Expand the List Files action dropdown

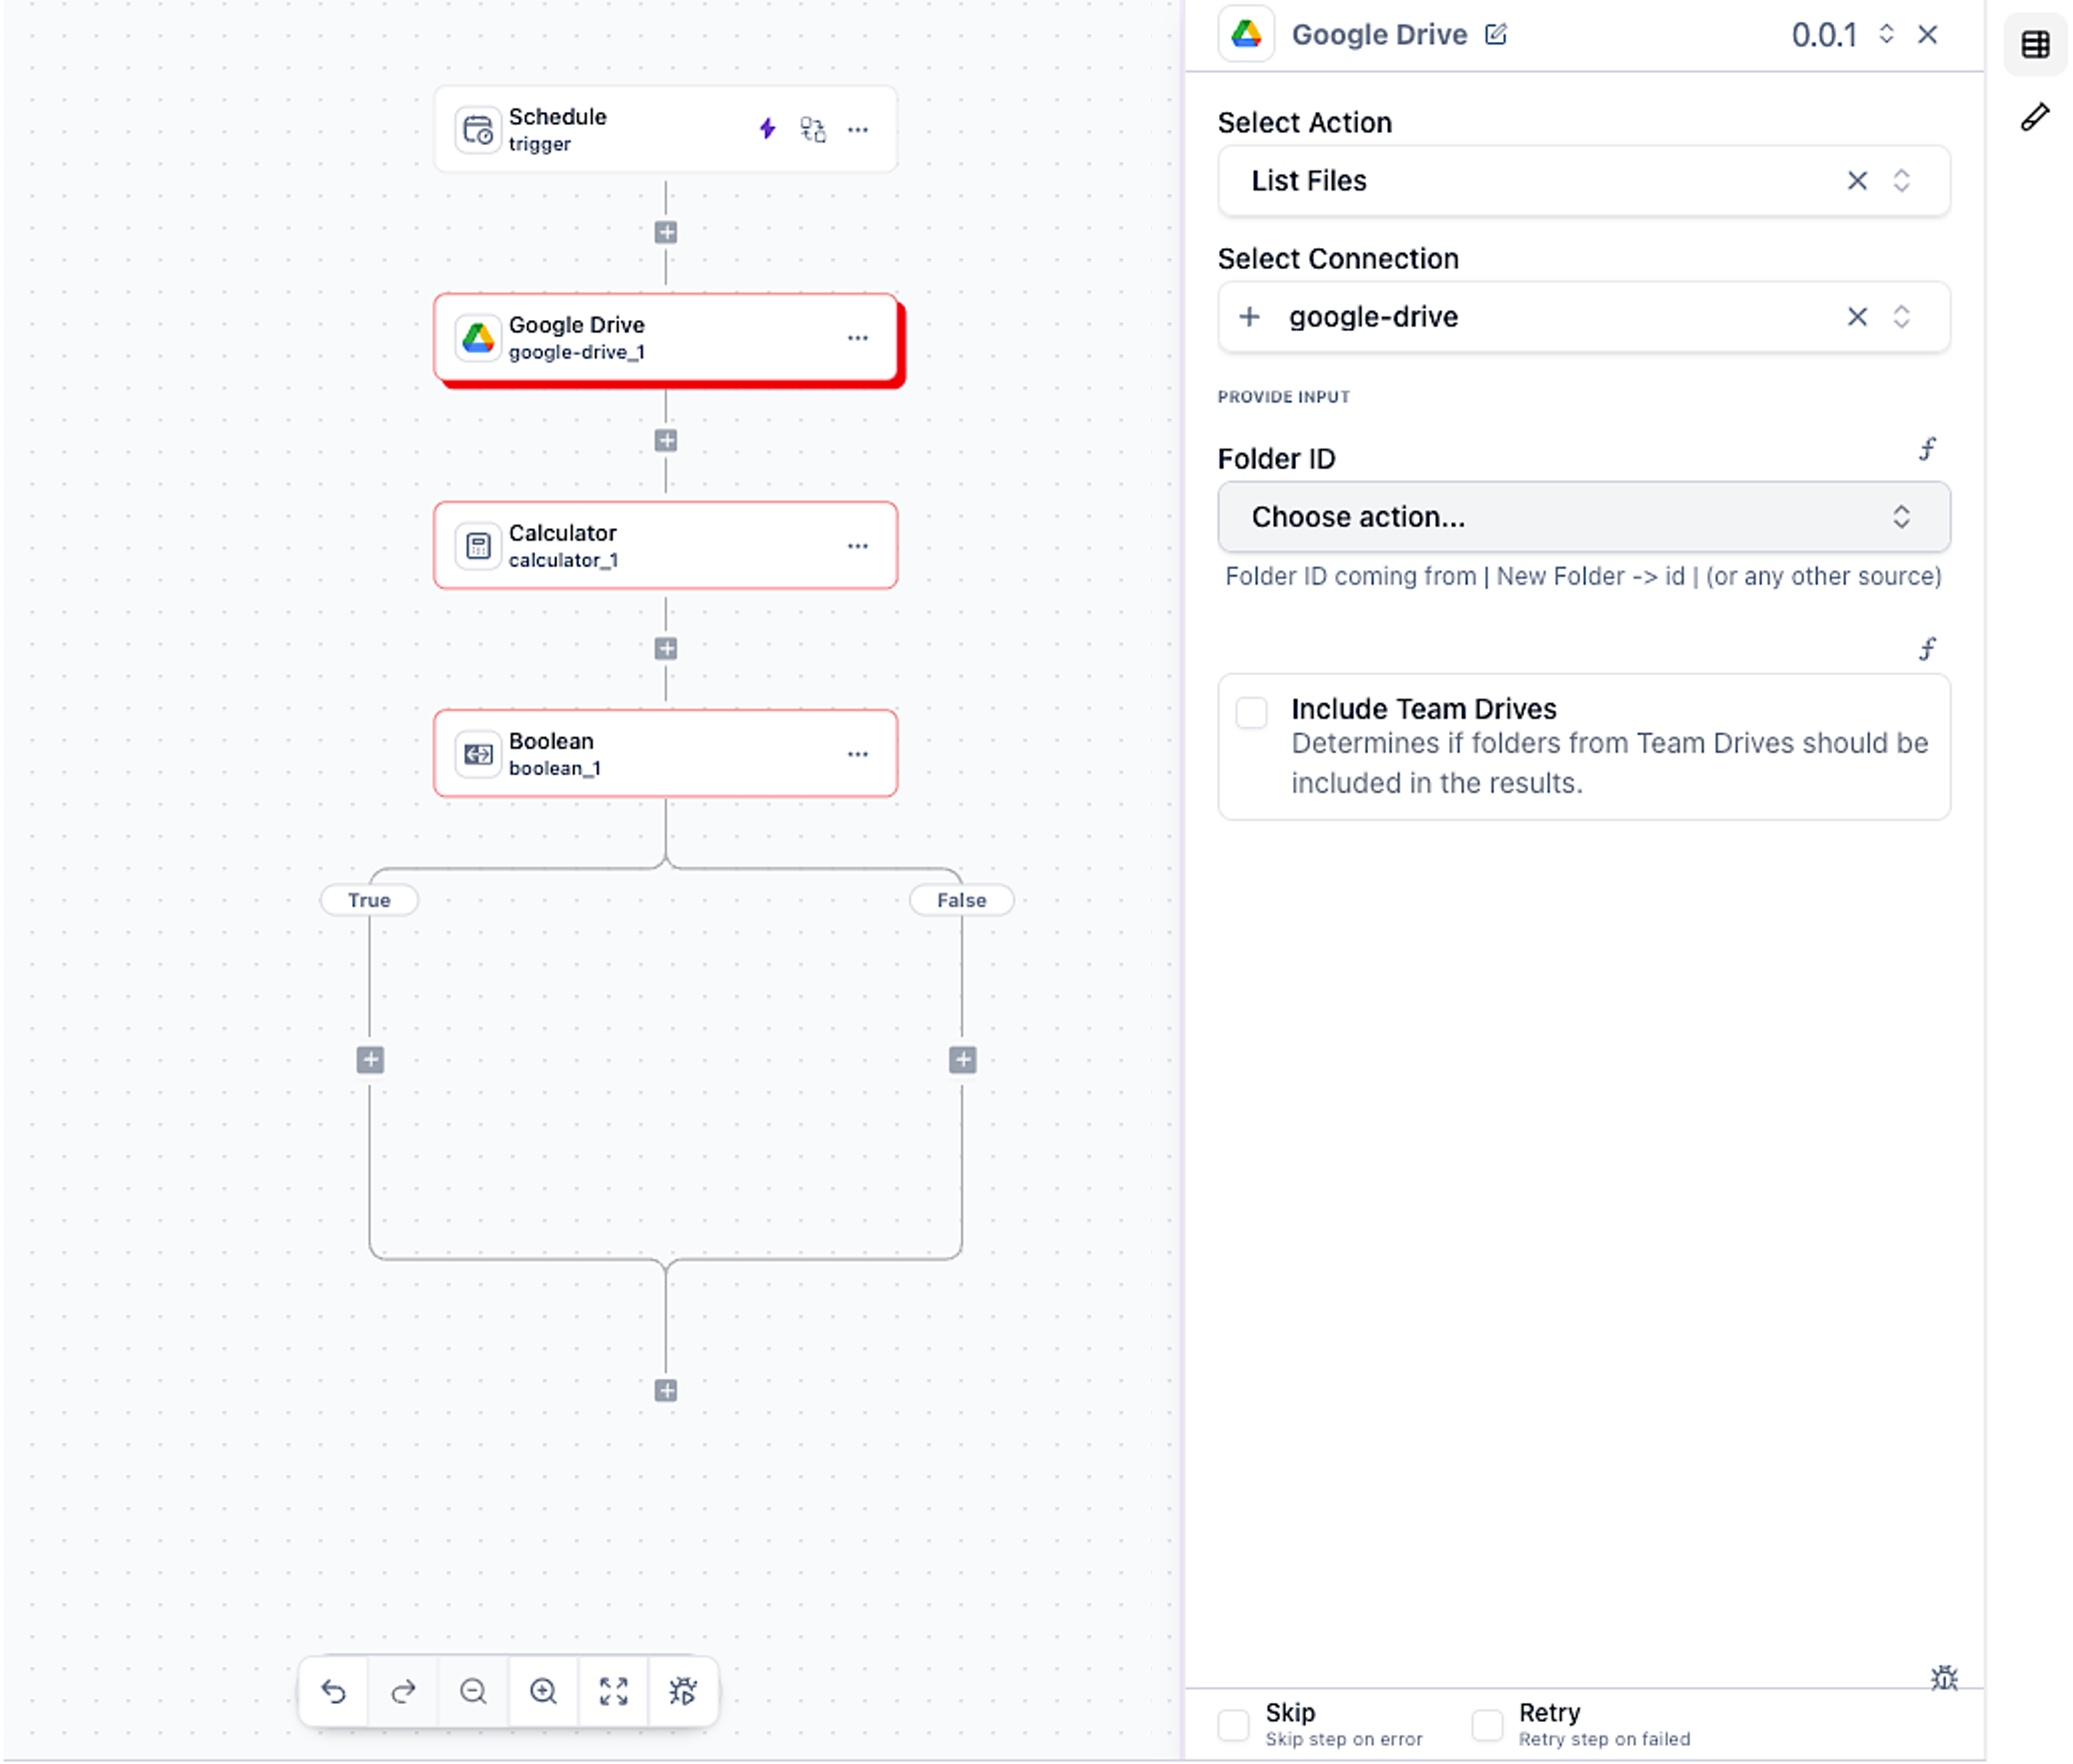pos(1901,181)
